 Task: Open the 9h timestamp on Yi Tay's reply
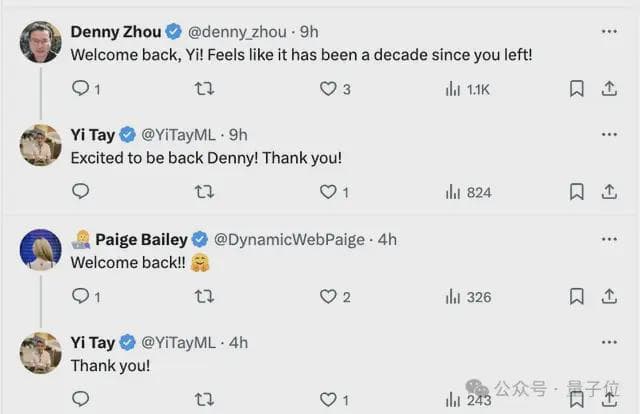coord(238,133)
